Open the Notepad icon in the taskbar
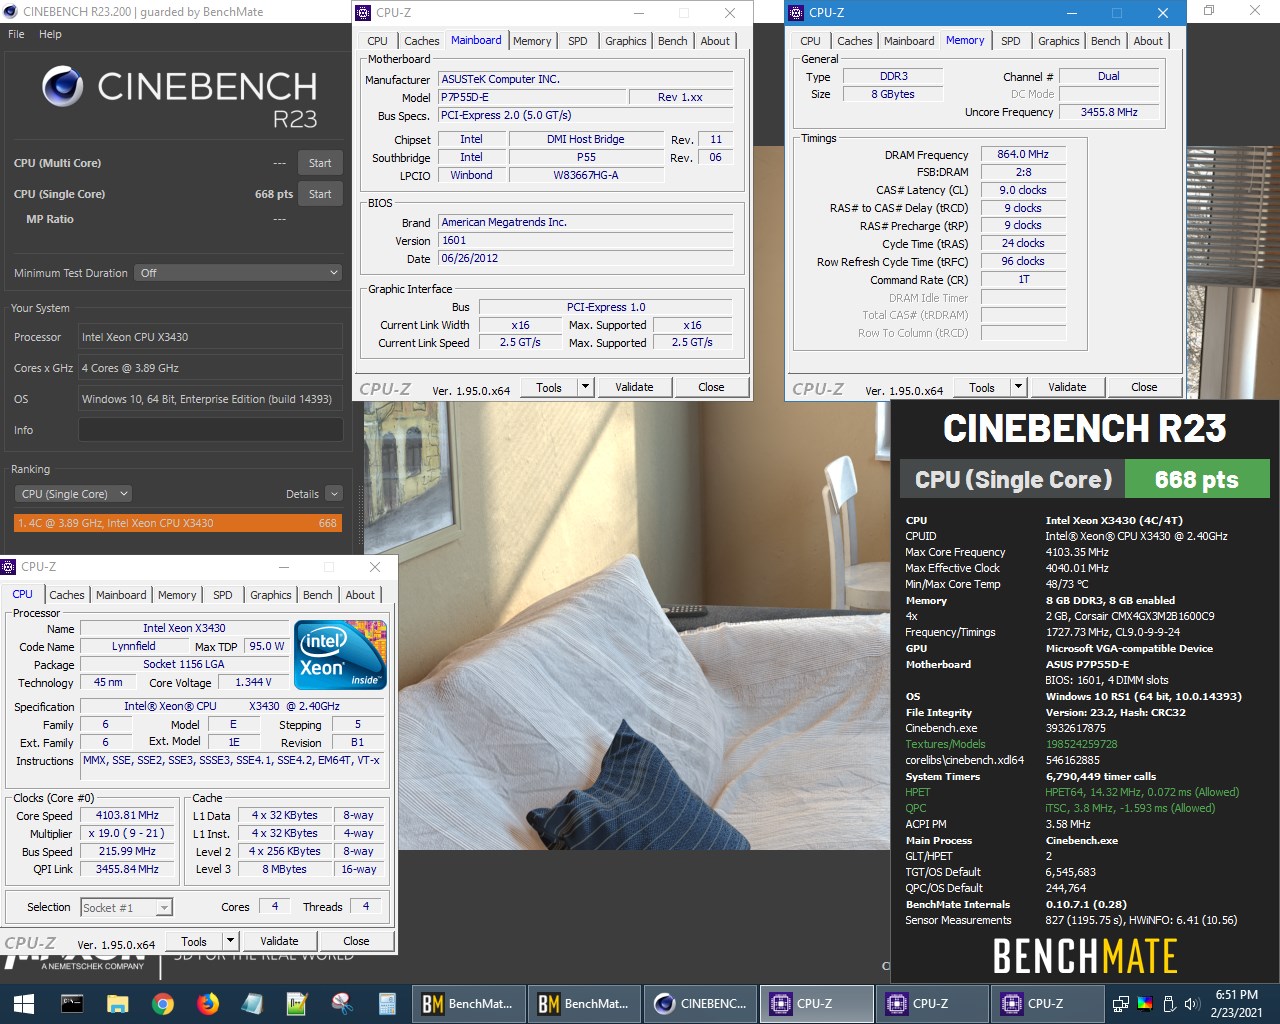 [252, 1003]
